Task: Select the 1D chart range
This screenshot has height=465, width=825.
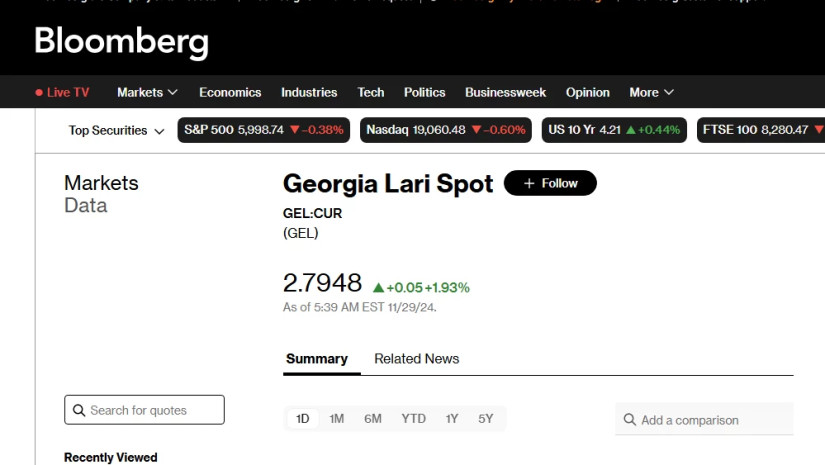Action: point(302,419)
